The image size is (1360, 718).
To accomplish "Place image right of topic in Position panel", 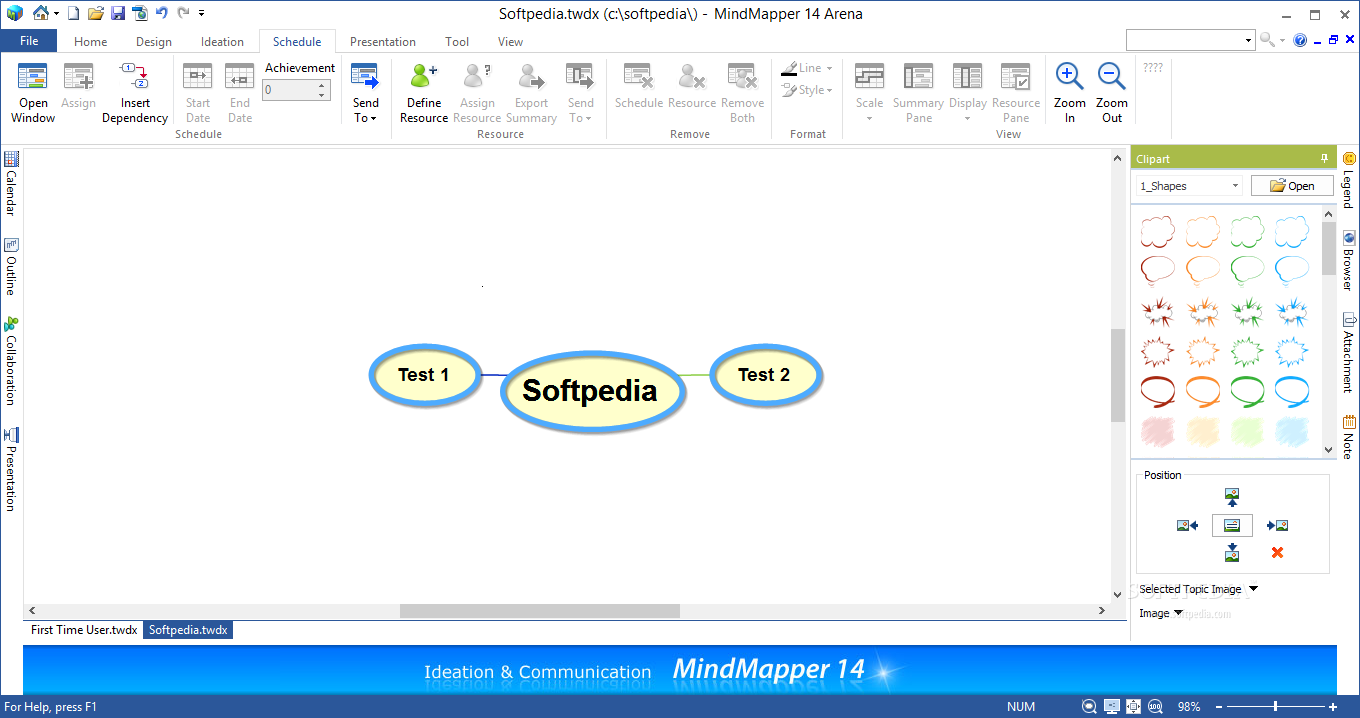I will click(x=1277, y=525).
